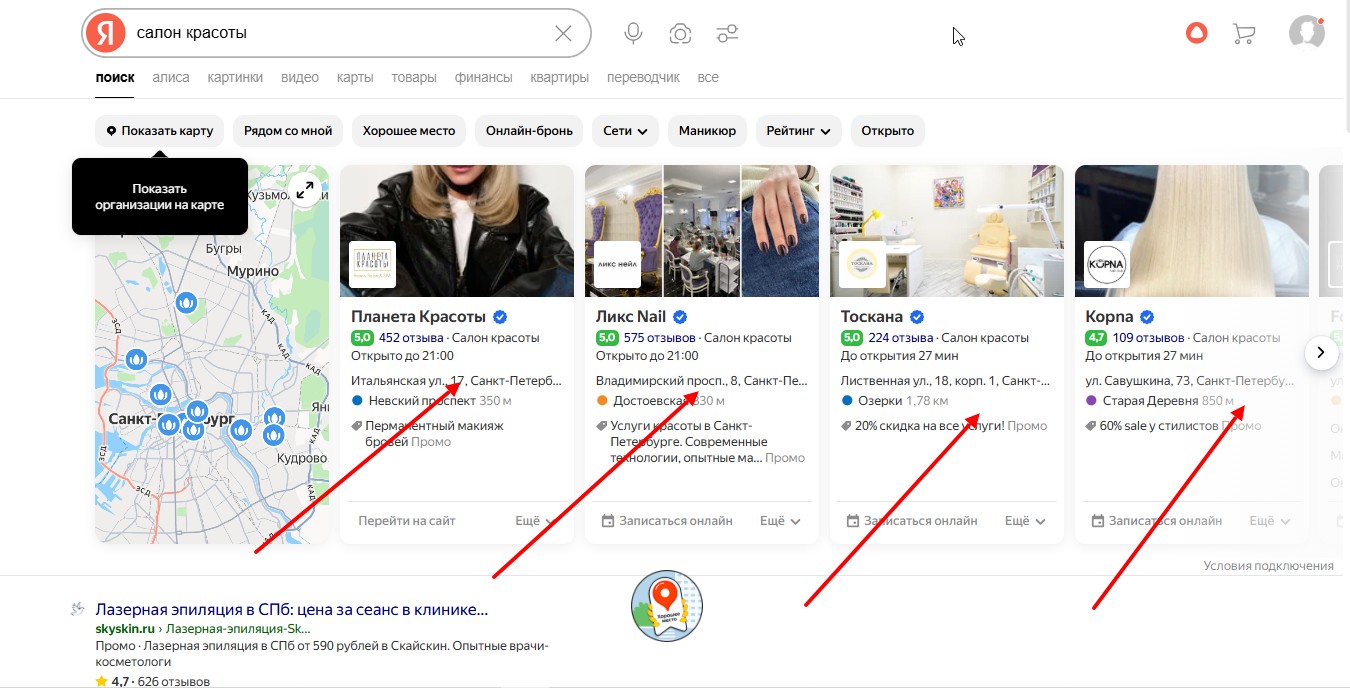Toggle the Онлайн-бронь filter
The image size is (1350, 688).
click(x=529, y=131)
